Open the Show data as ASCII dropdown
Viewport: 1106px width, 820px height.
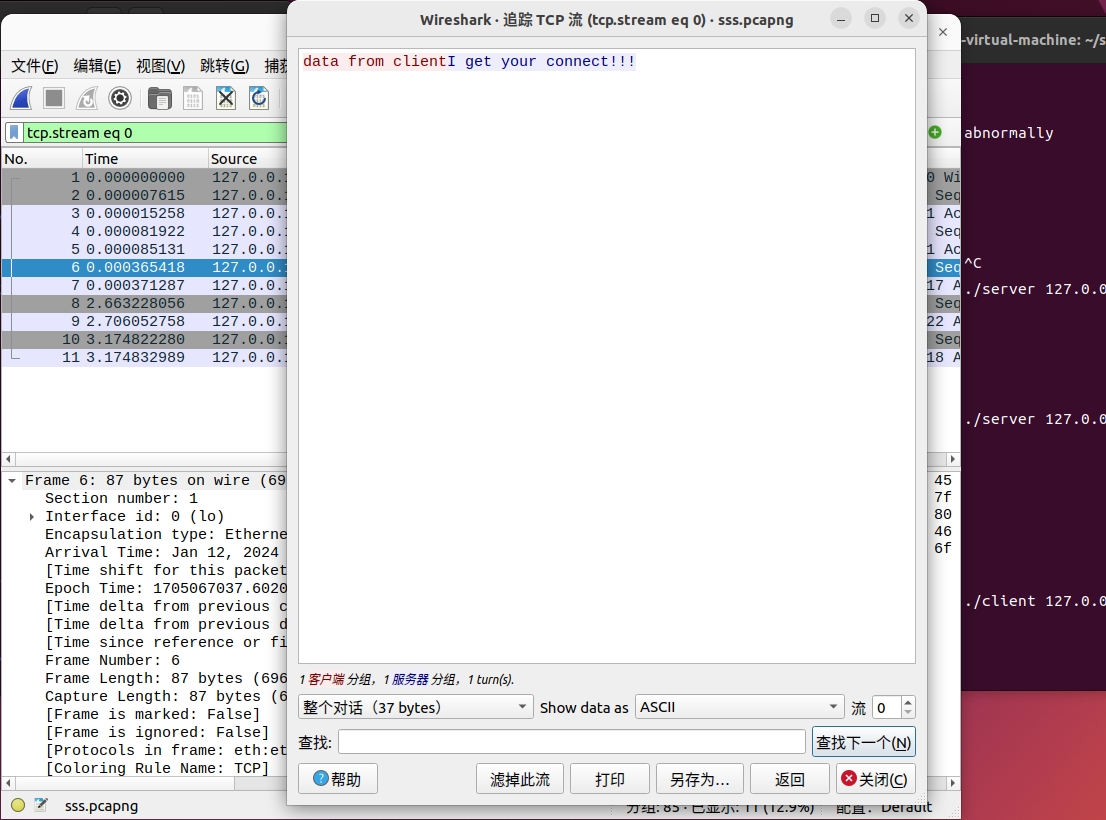click(739, 707)
